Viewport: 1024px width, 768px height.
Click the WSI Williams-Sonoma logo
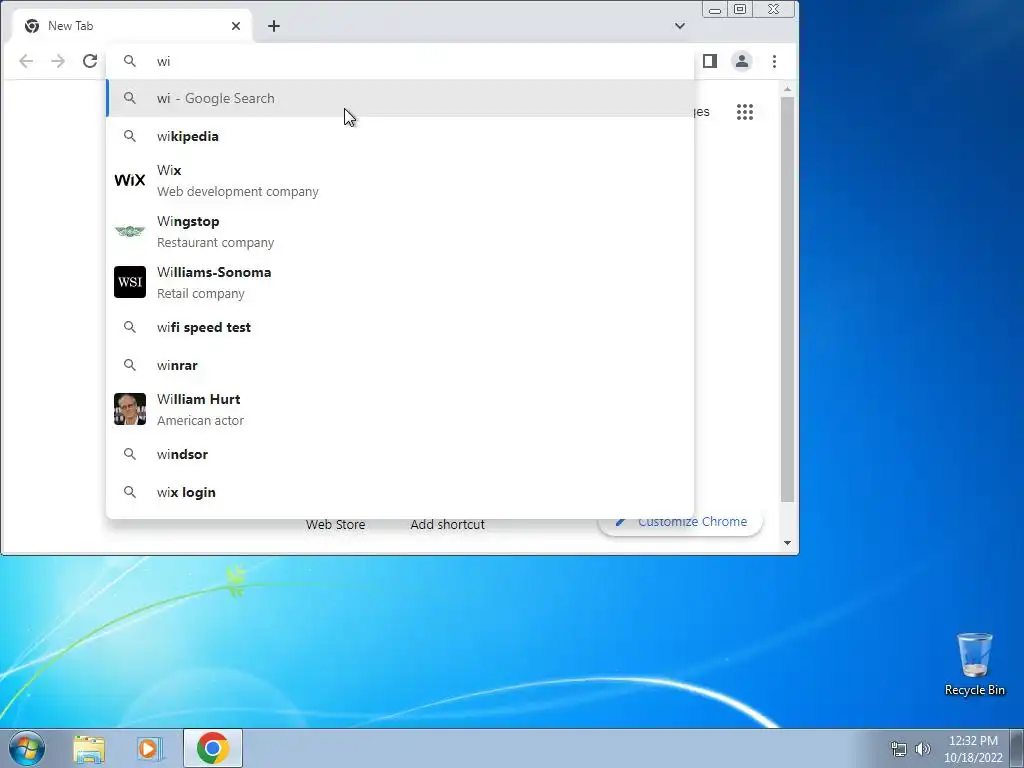[x=130, y=282]
